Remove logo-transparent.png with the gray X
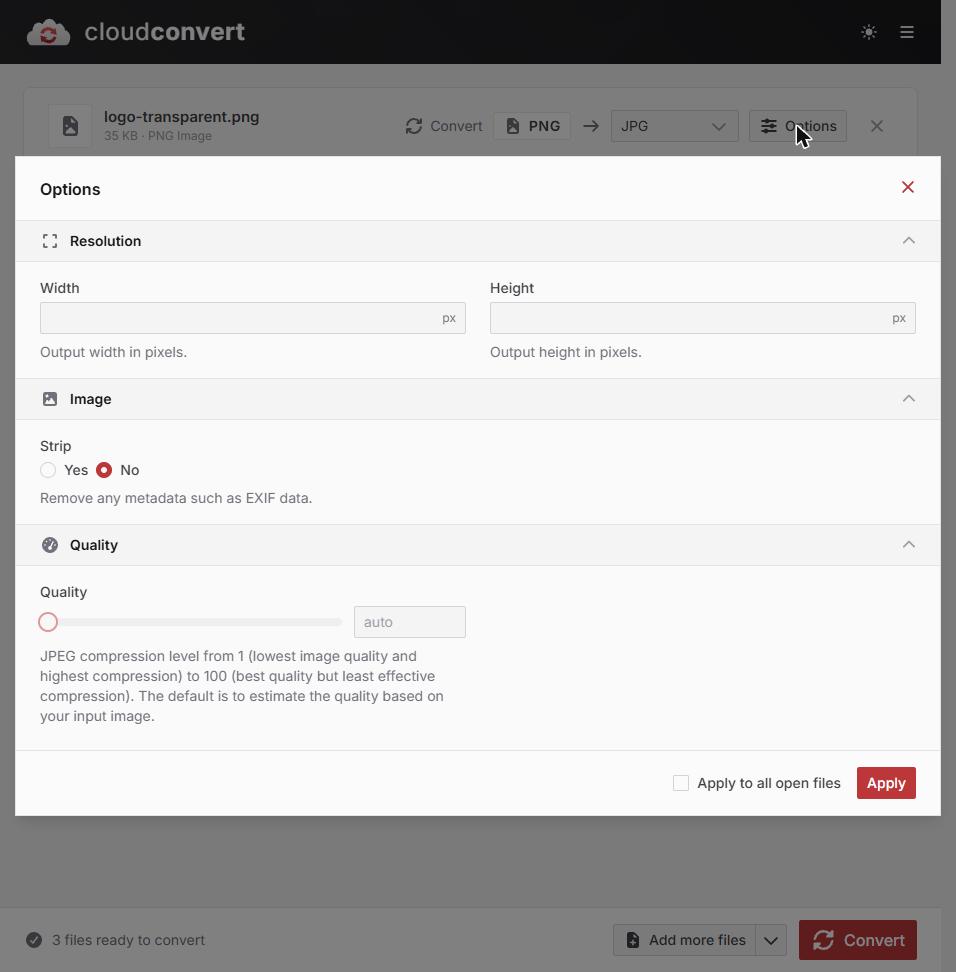This screenshot has width=956, height=972. [x=876, y=126]
